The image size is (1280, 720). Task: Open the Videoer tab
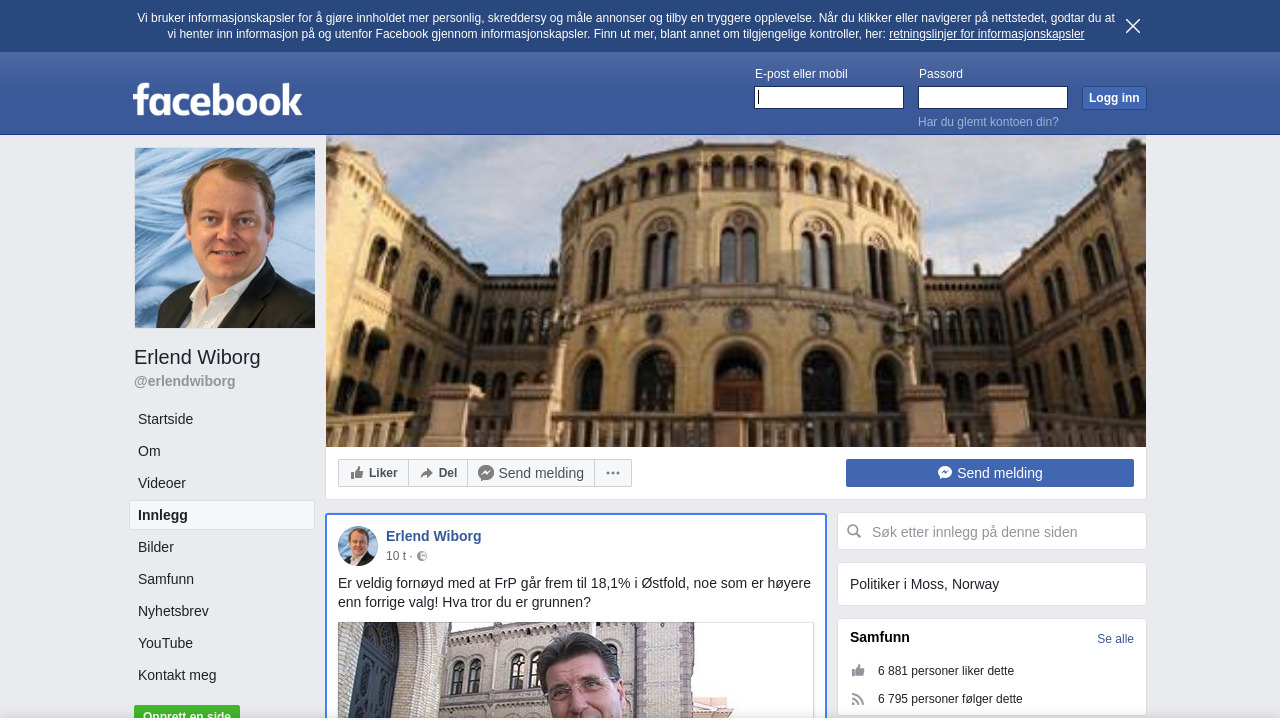(x=222, y=483)
